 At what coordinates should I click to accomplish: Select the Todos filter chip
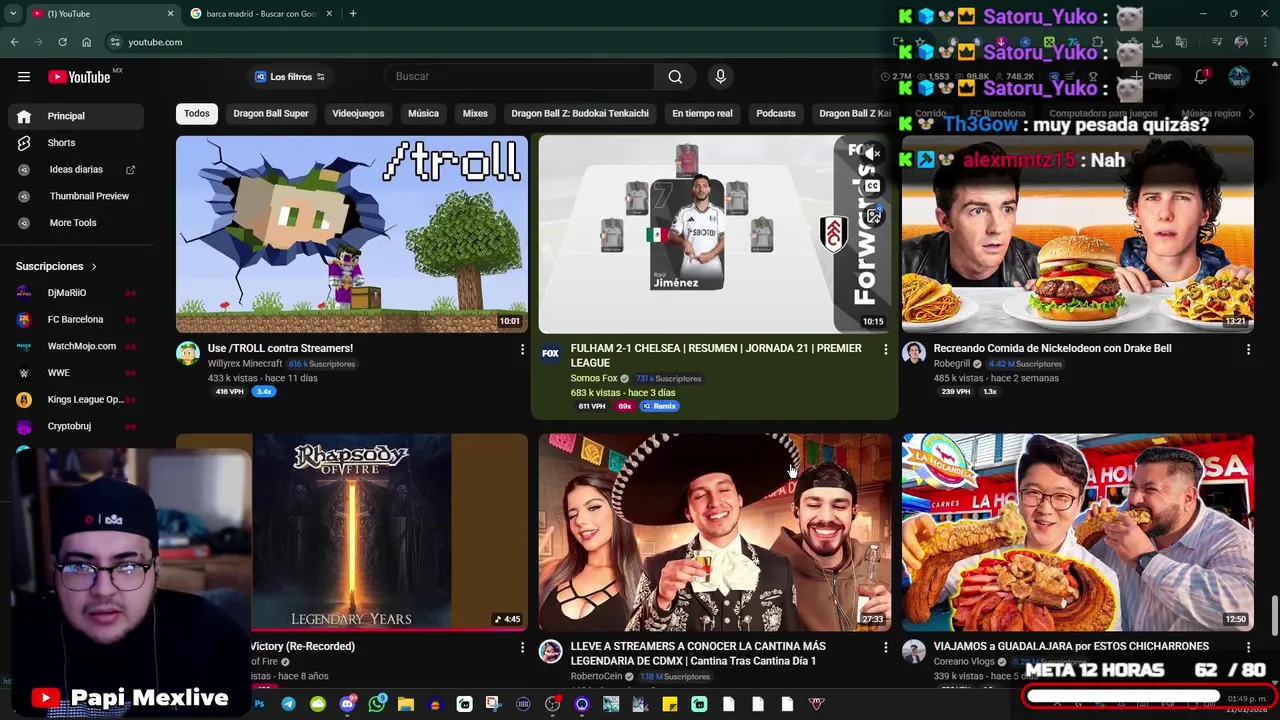pos(197,114)
